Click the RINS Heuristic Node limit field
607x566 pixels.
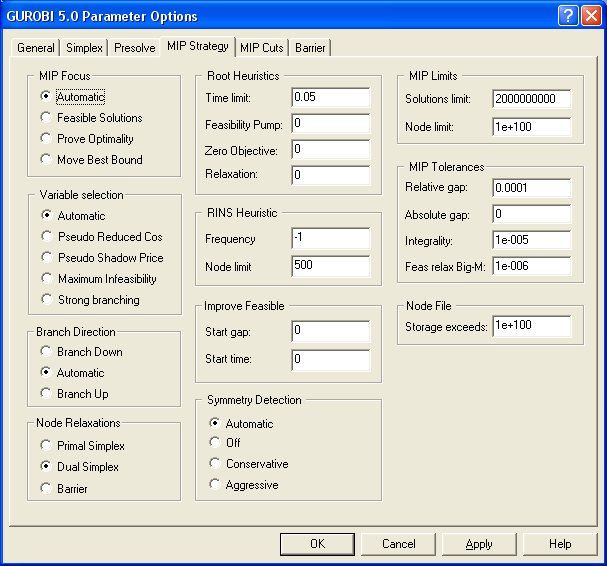pos(331,266)
